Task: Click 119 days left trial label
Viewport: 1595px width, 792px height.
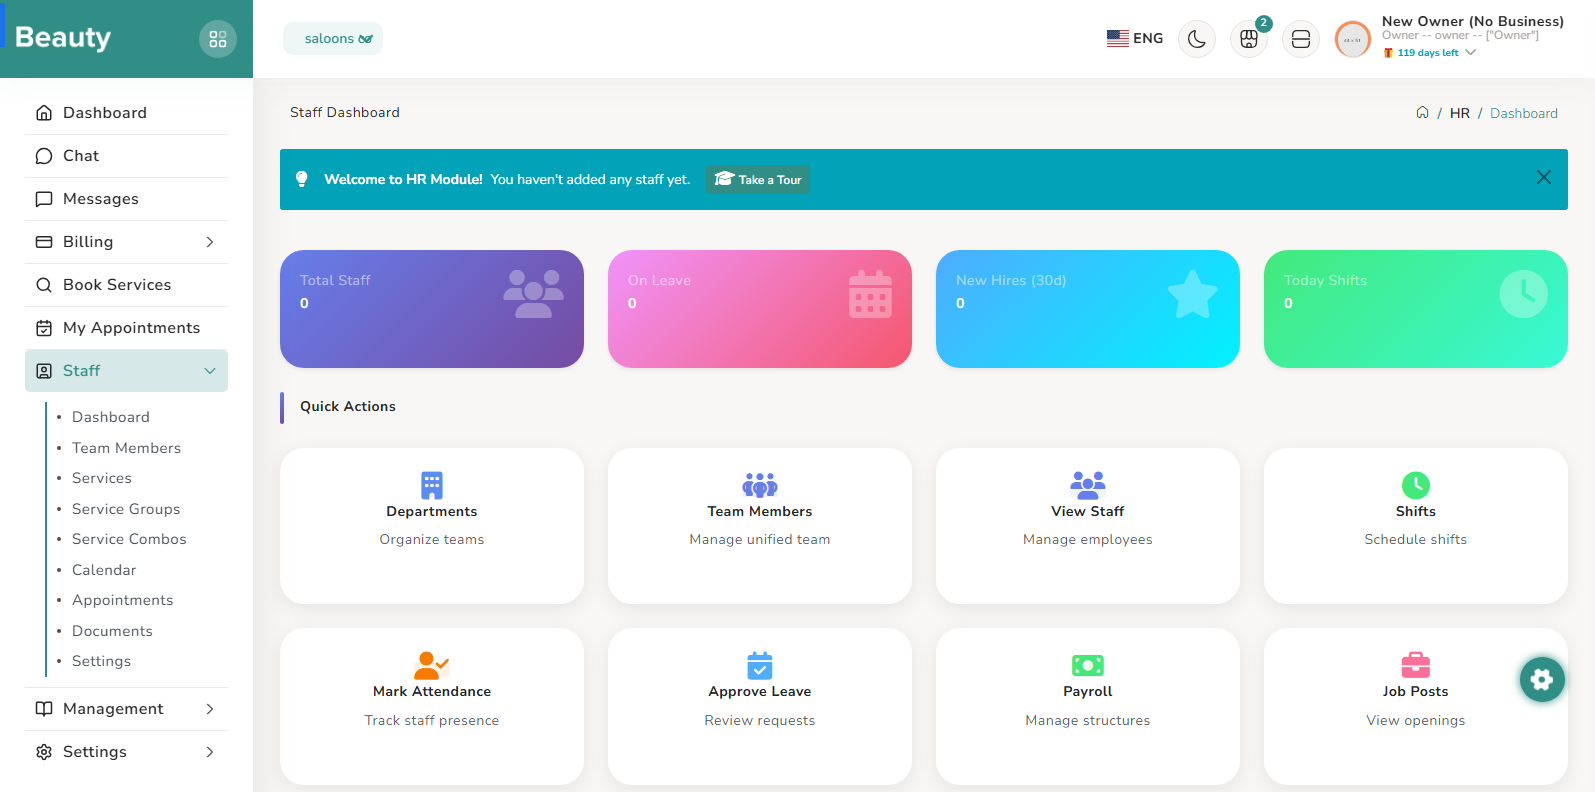Action: click(1428, 53)
